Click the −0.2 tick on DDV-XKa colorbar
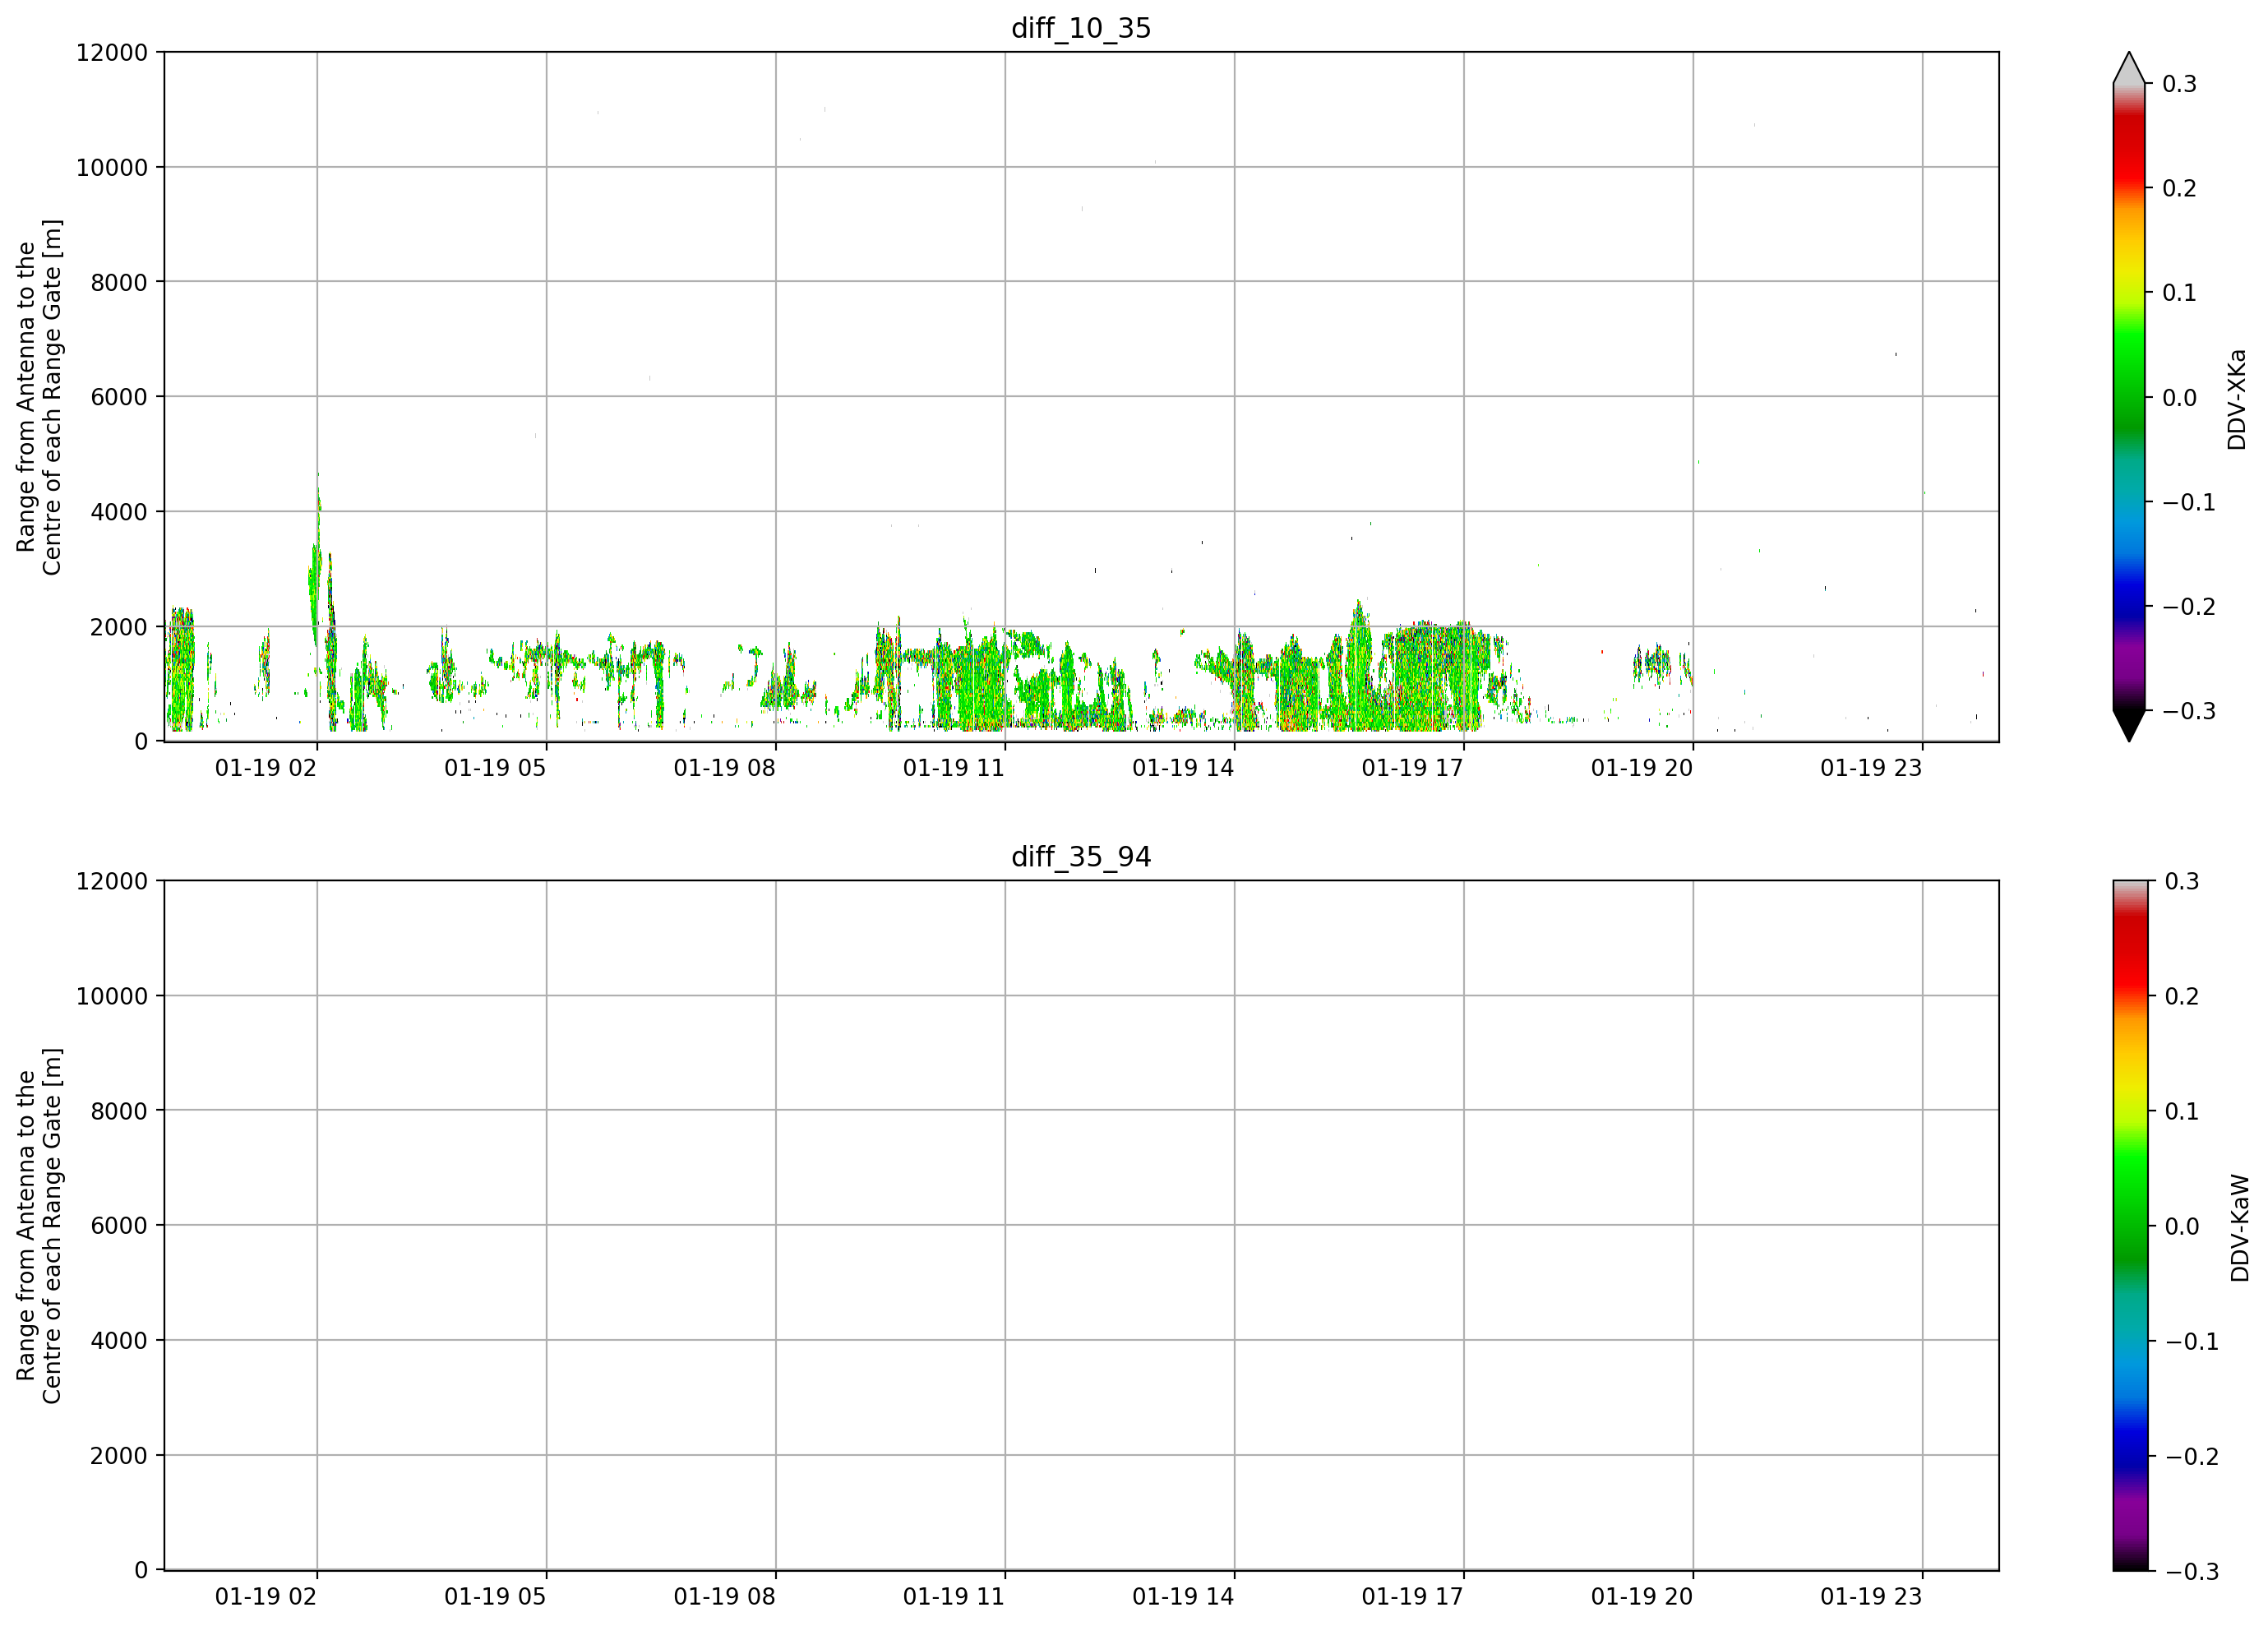 [2189, 607]
